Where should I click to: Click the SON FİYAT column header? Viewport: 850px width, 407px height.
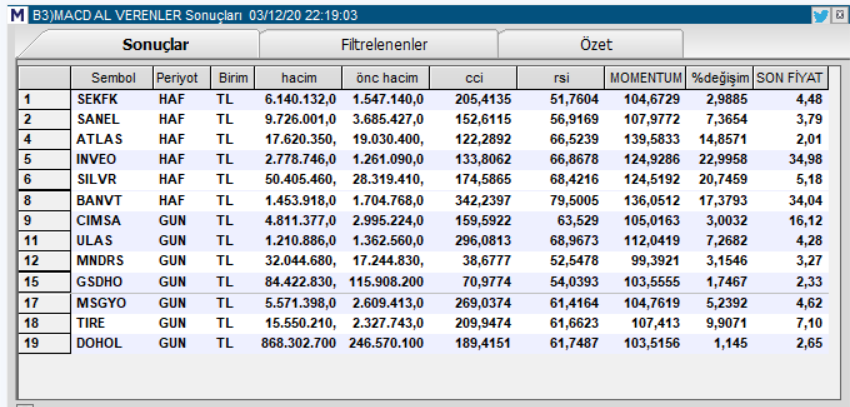790,78
